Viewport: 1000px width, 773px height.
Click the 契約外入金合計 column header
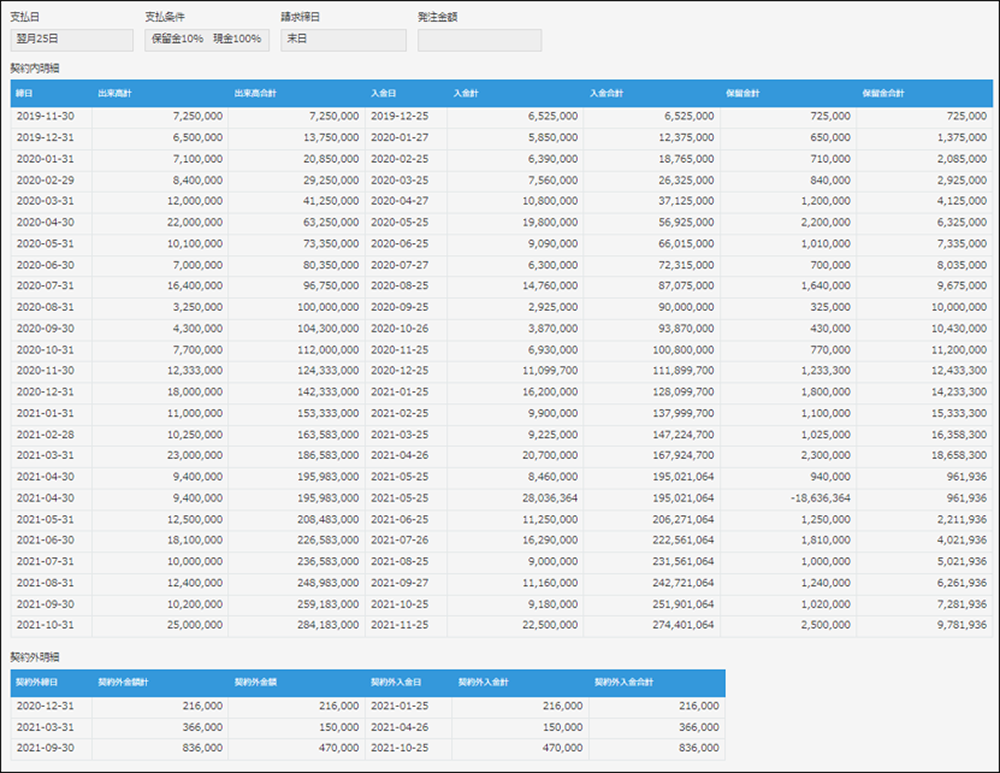657,683
